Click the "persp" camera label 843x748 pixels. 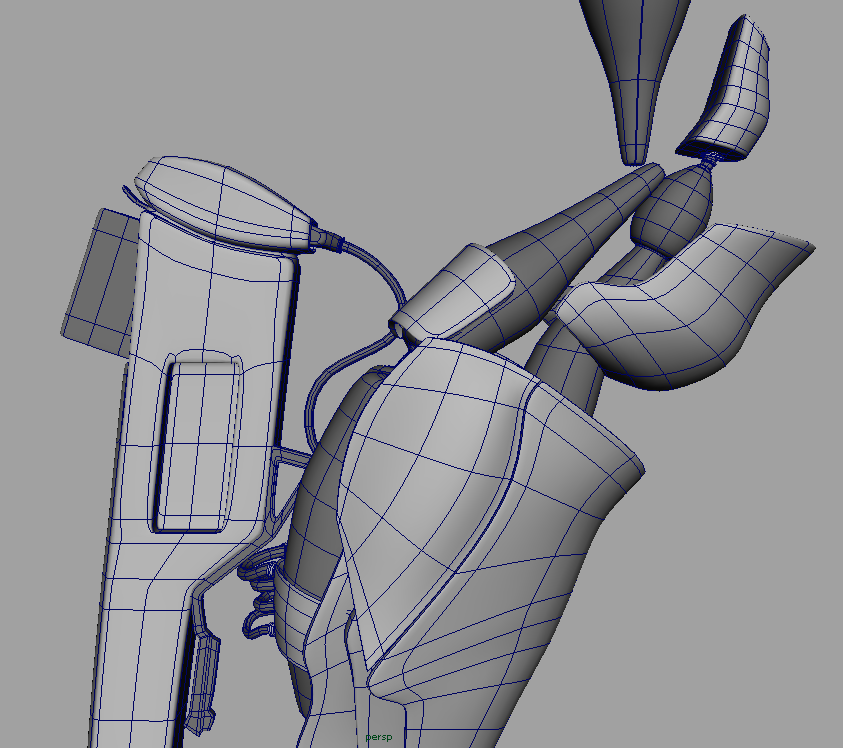point(378,737)
